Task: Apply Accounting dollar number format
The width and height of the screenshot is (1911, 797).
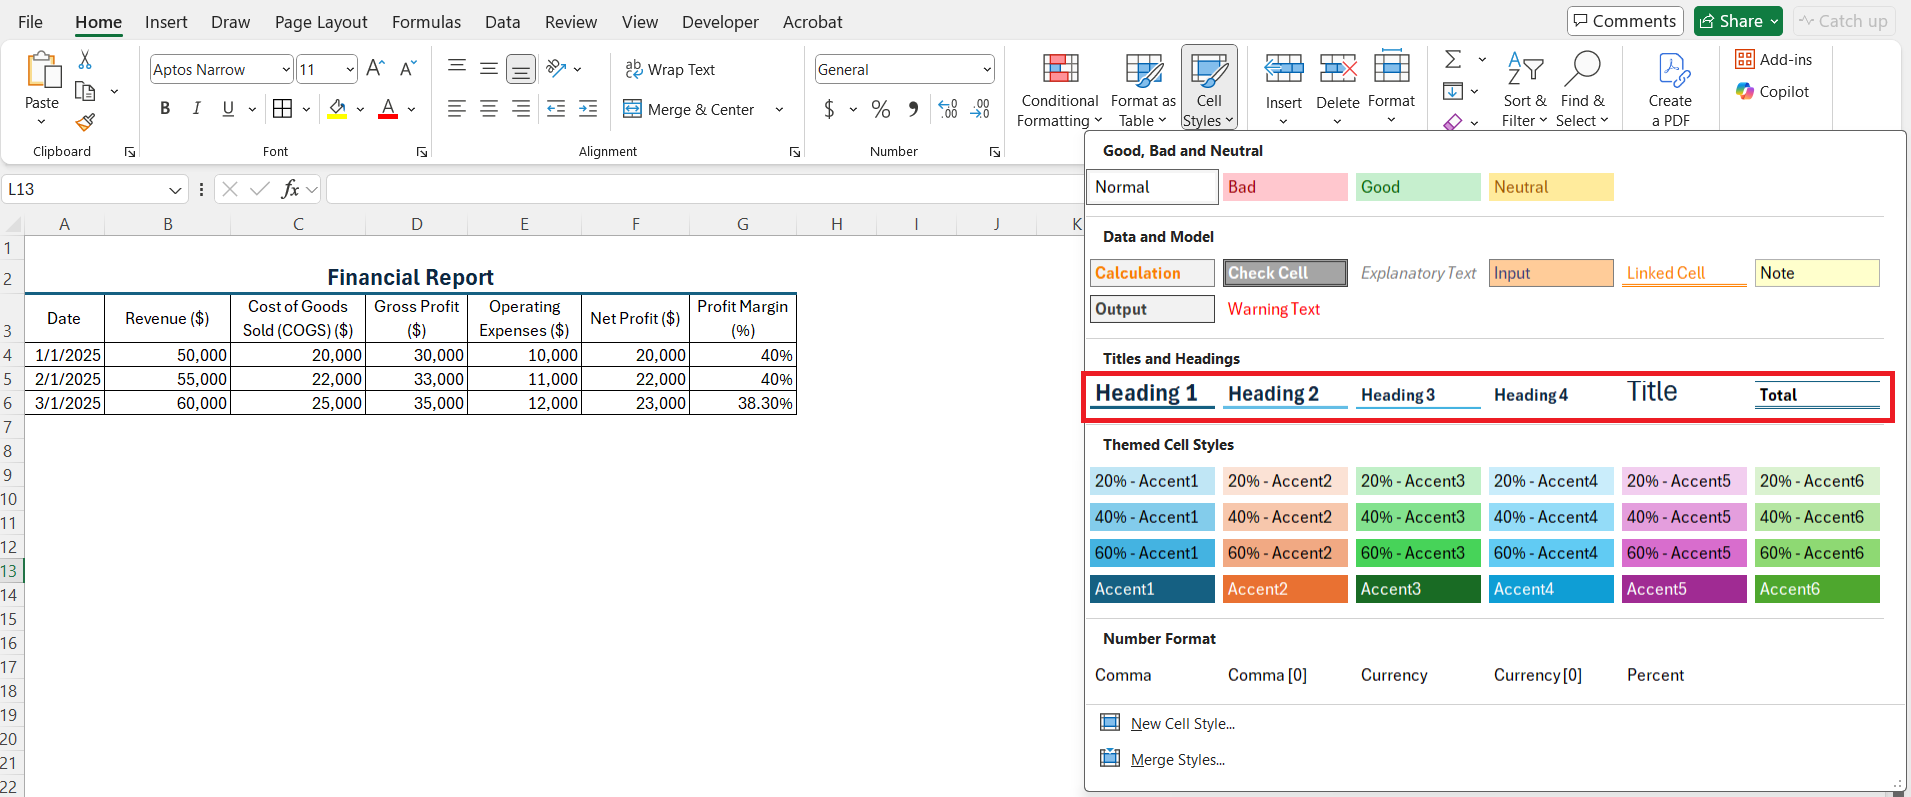Action: [x=829, y=109]
